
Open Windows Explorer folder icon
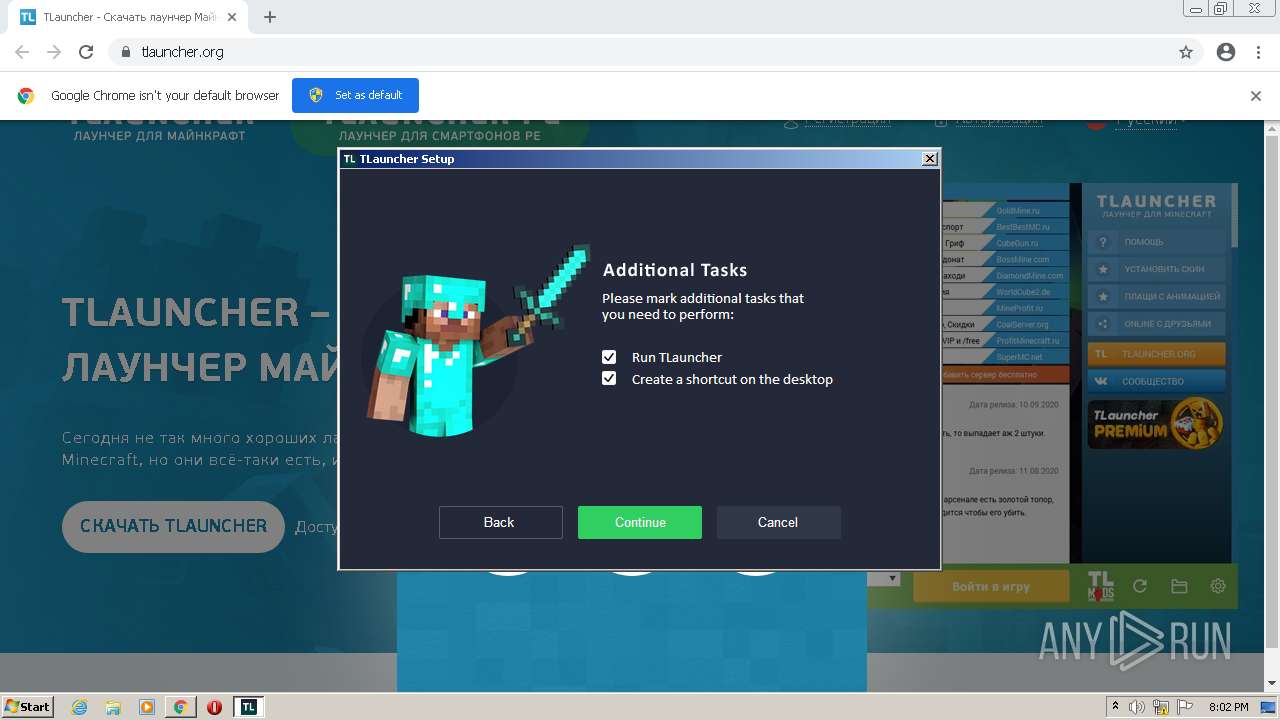point(113,707)
